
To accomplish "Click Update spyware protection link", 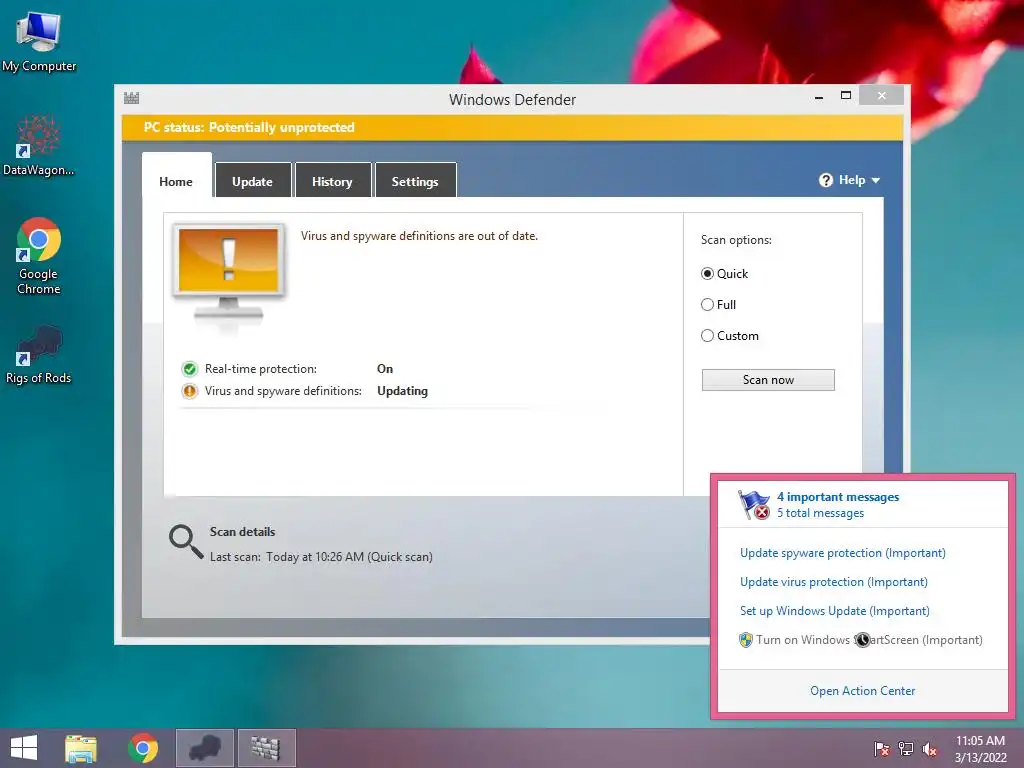I will [842, 553].
